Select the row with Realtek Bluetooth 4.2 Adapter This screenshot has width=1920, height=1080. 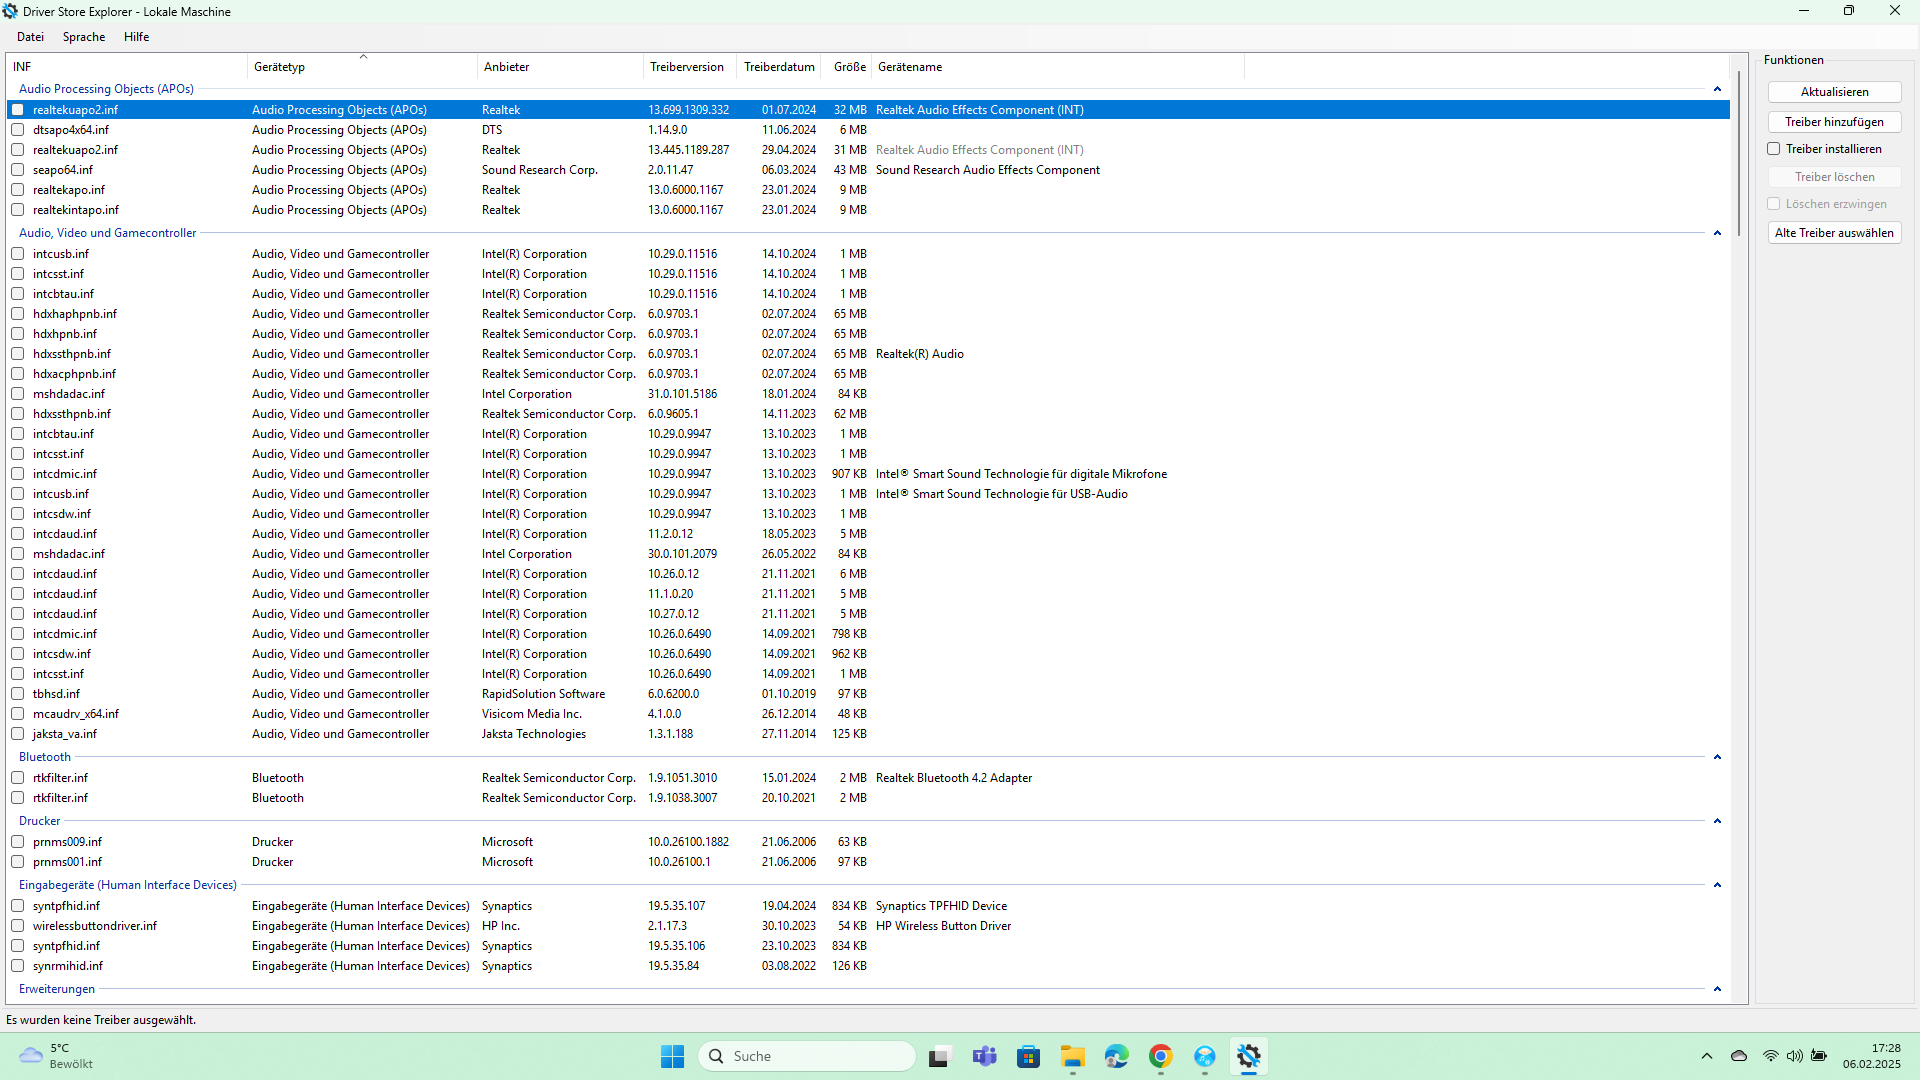coord(870,778)
